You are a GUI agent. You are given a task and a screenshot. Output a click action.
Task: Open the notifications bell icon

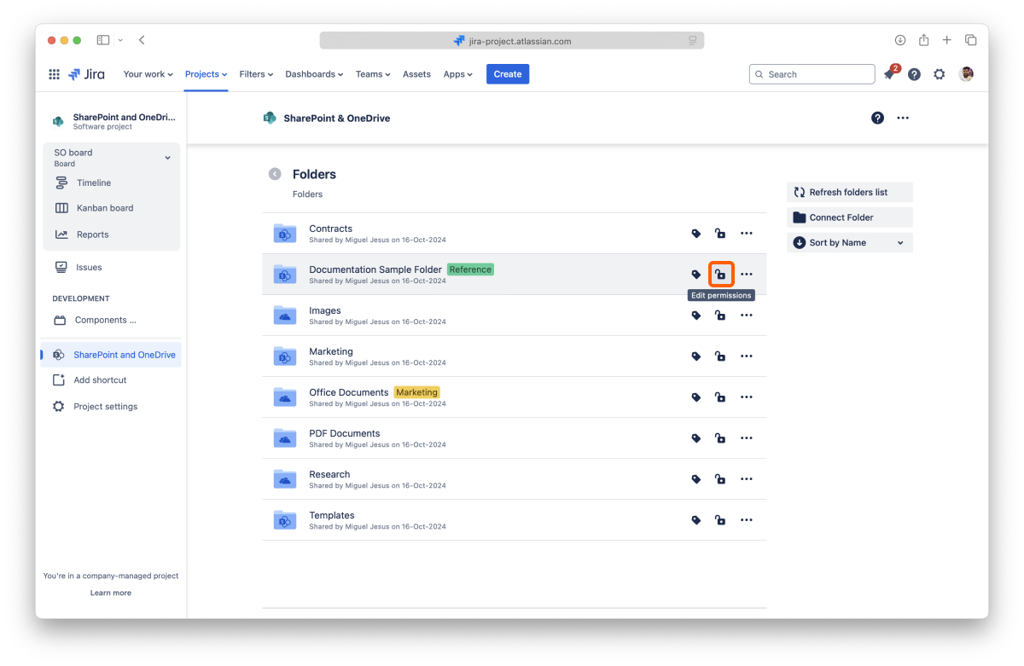tap(889, 75)
